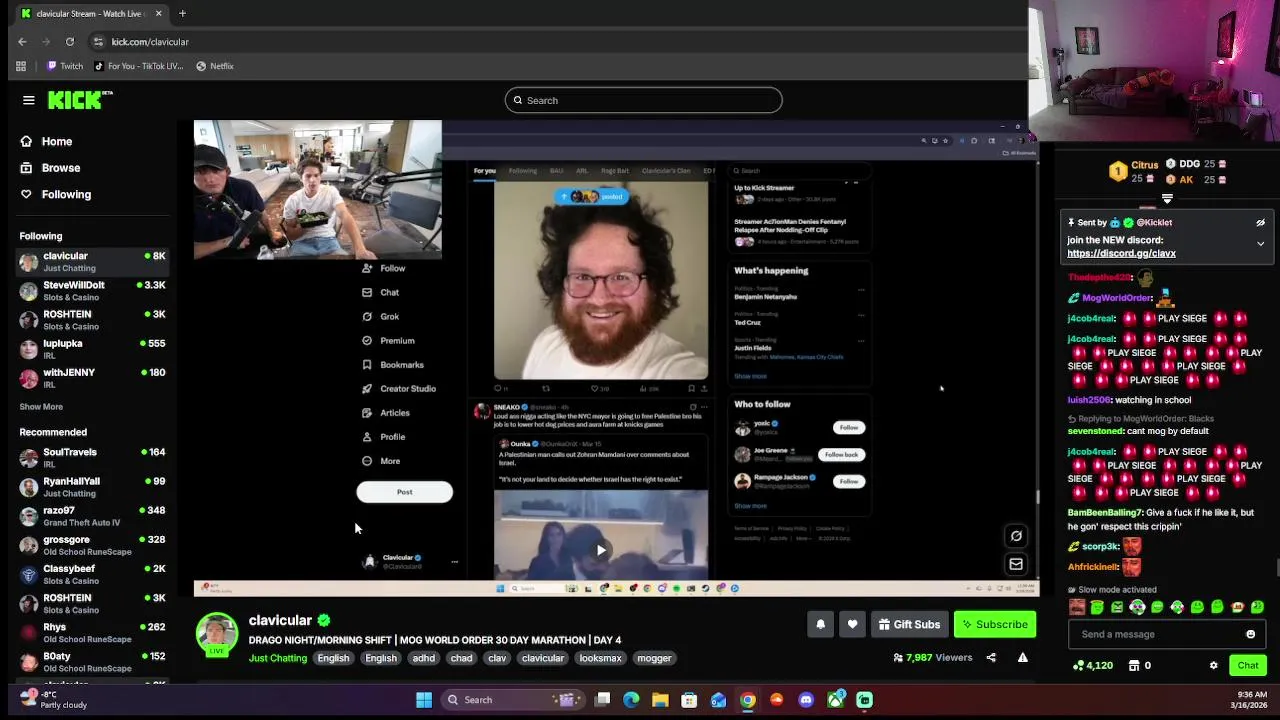Collapse pinned message with chevron
Viewport: 1280px width, 720px height.
pyautogui.click(x=1260, y=244)
